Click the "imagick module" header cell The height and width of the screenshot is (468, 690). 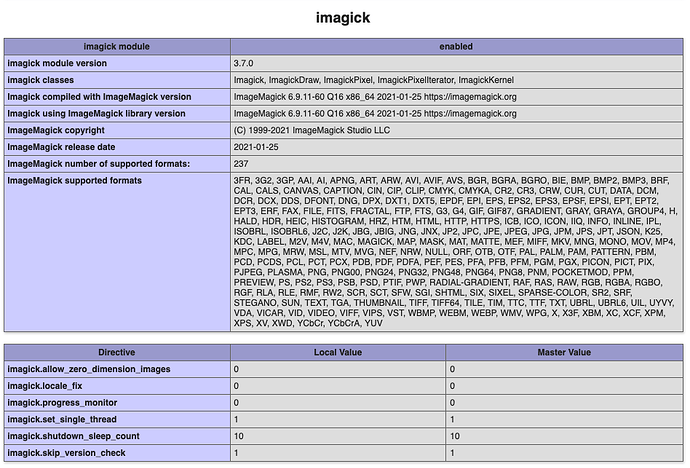[116, 46]
